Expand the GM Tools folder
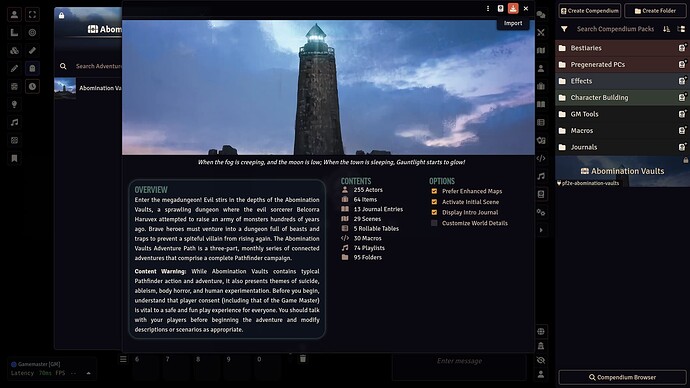Image resolution: width=690 pixels, height=388 pixels. (x=622, y=114)
